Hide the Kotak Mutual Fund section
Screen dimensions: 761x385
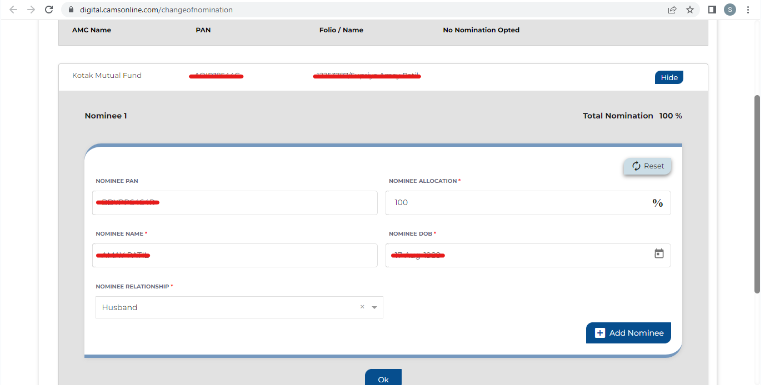pyautogui.click(x=669, y=77)
